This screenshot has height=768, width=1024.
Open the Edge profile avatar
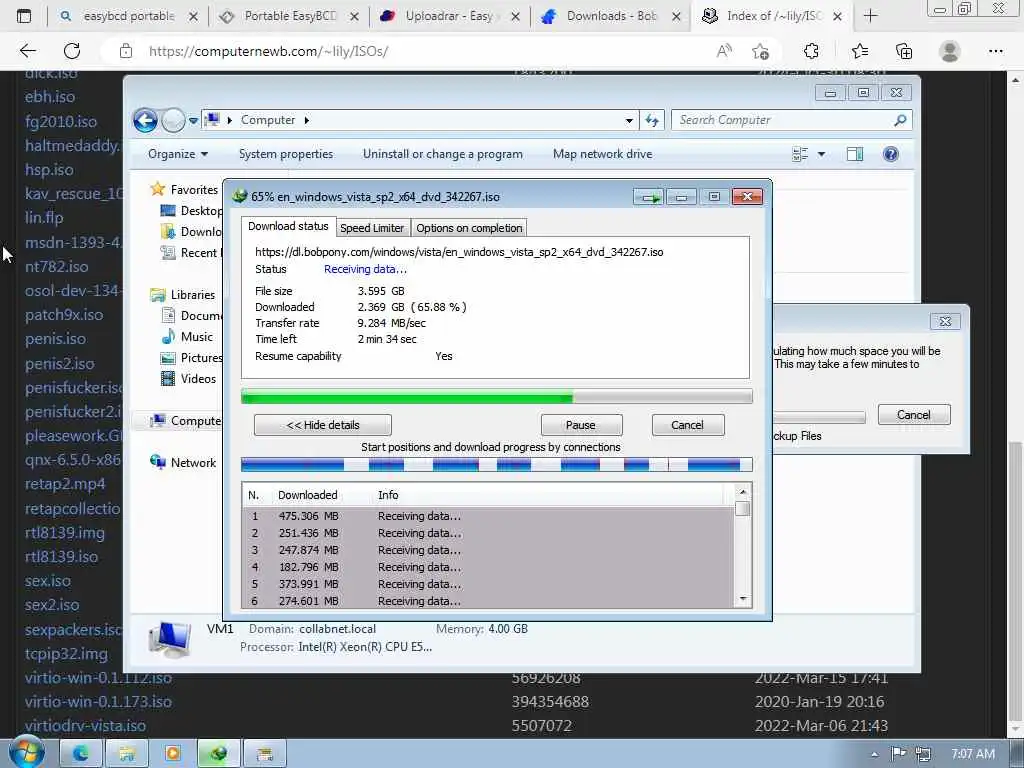point(950,51)
